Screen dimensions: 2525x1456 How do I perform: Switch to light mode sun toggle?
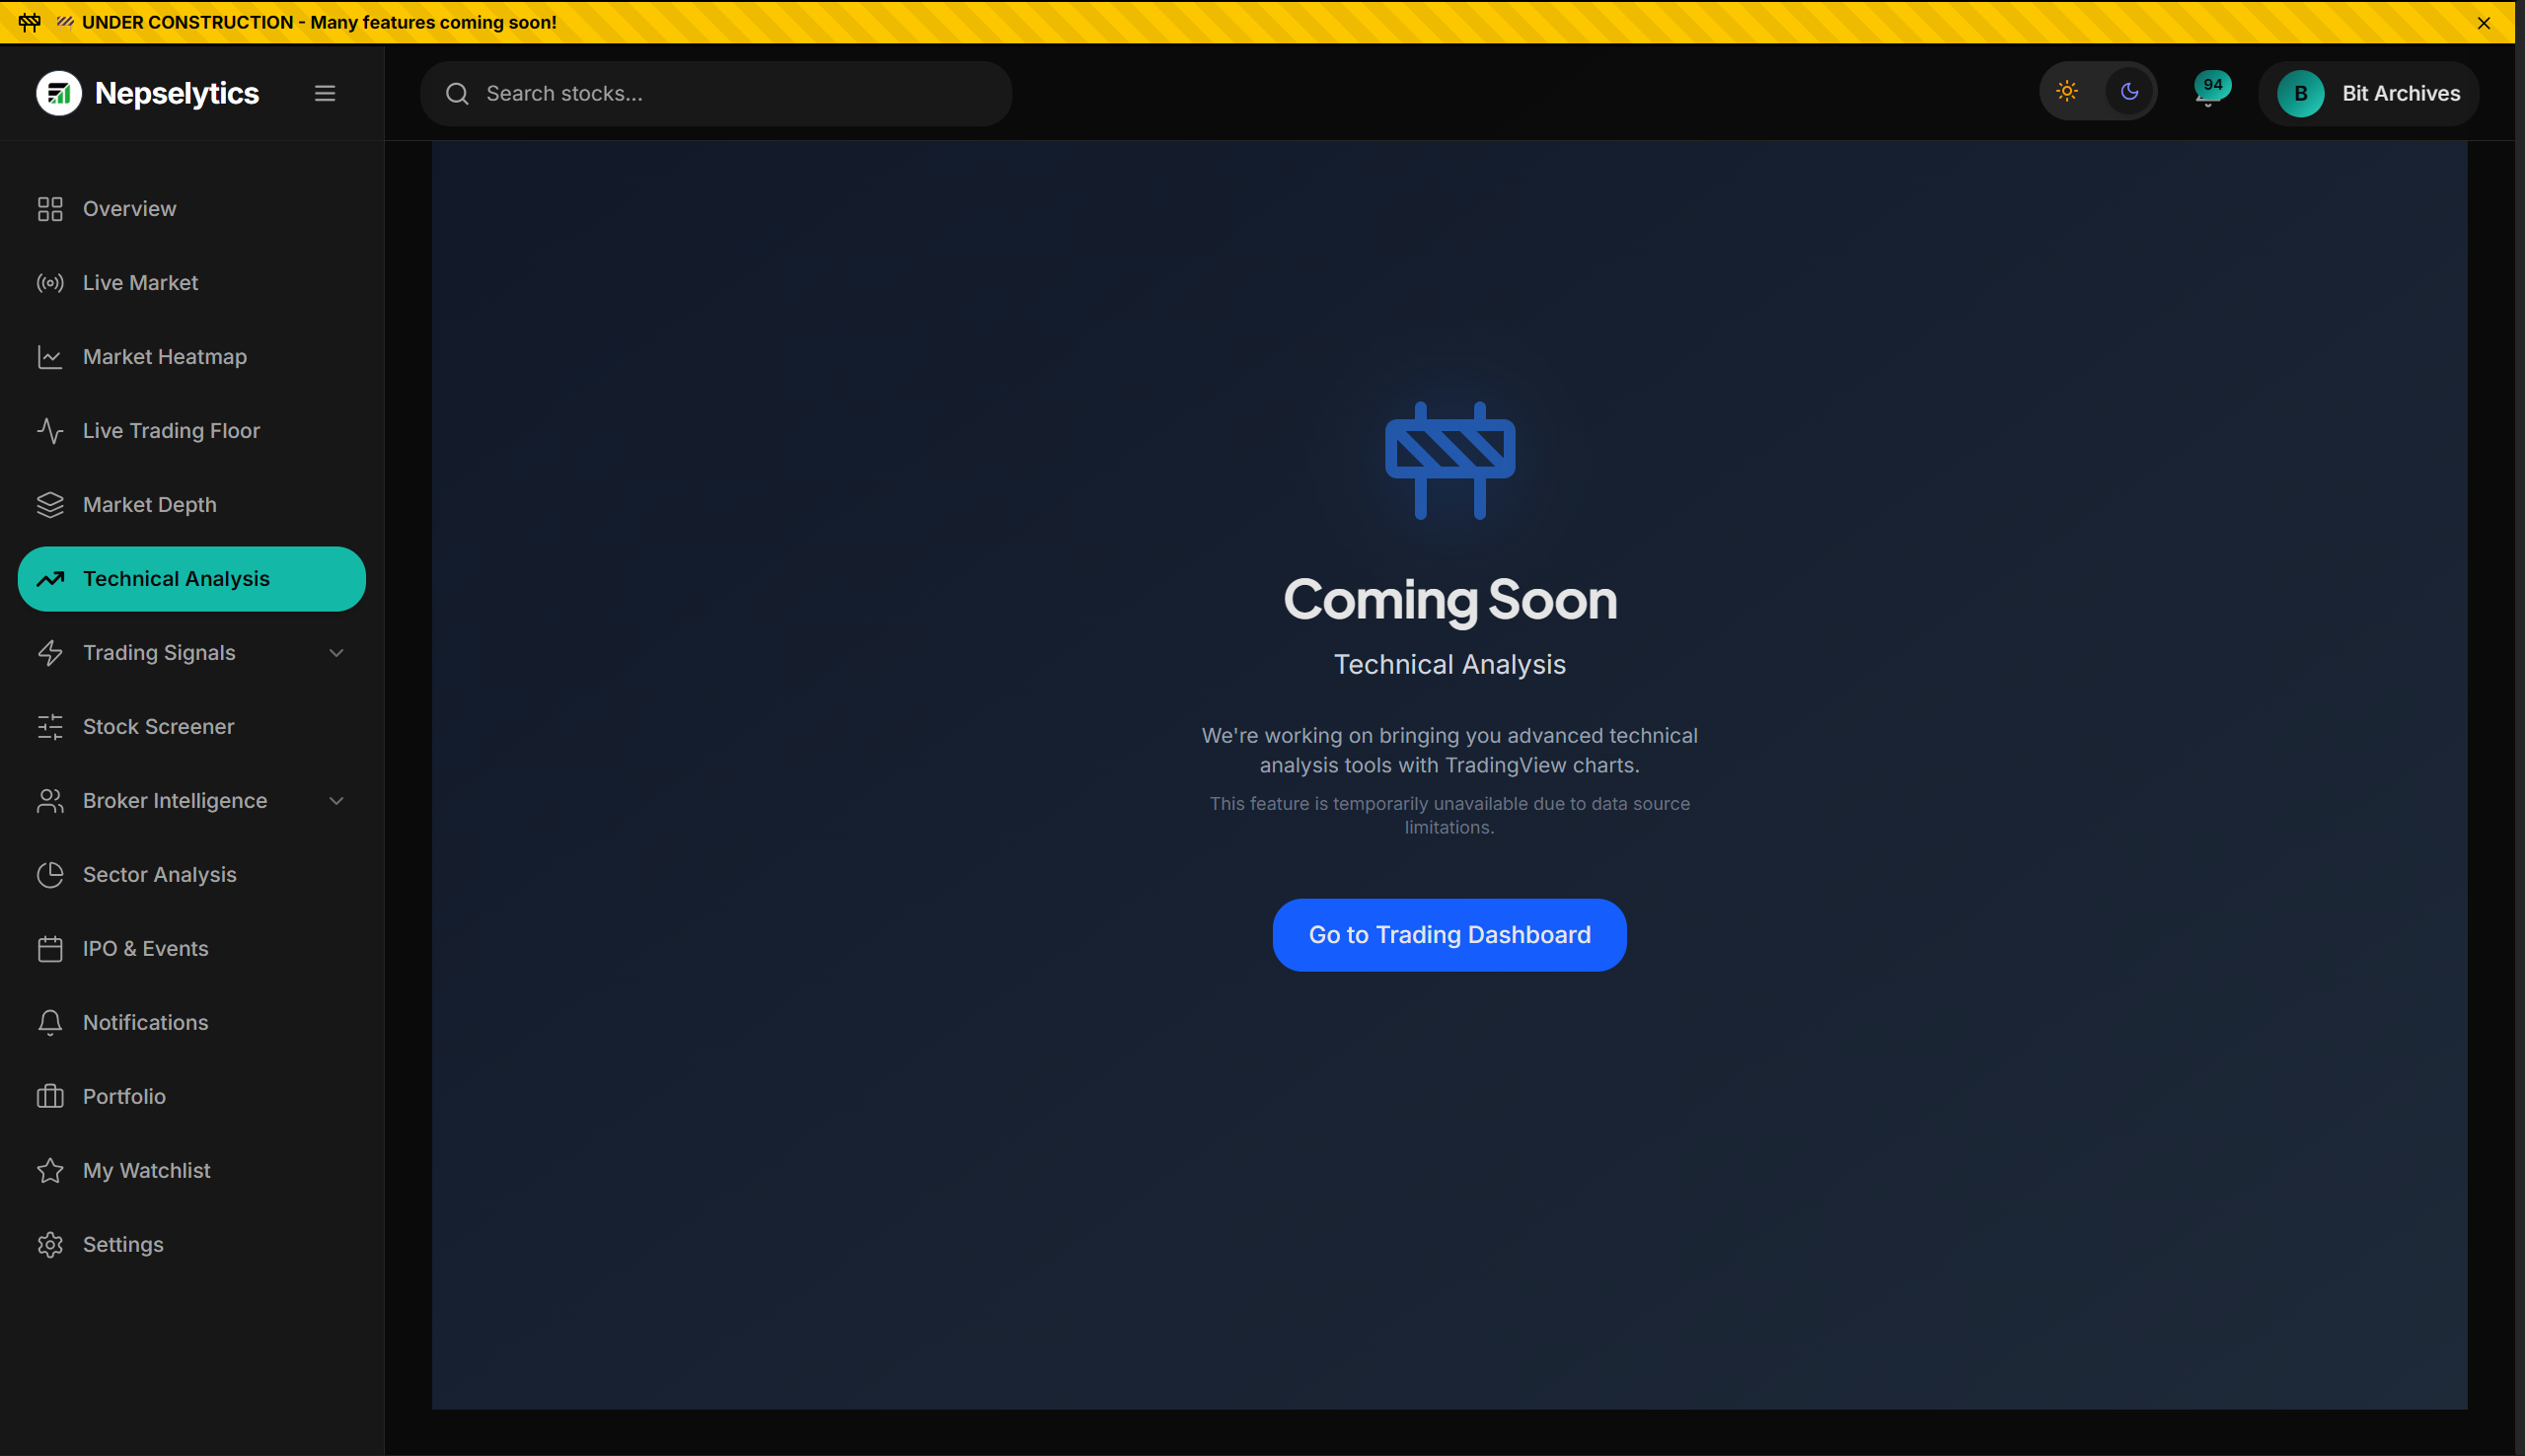pyautogui.click(x=2067, y=92)
